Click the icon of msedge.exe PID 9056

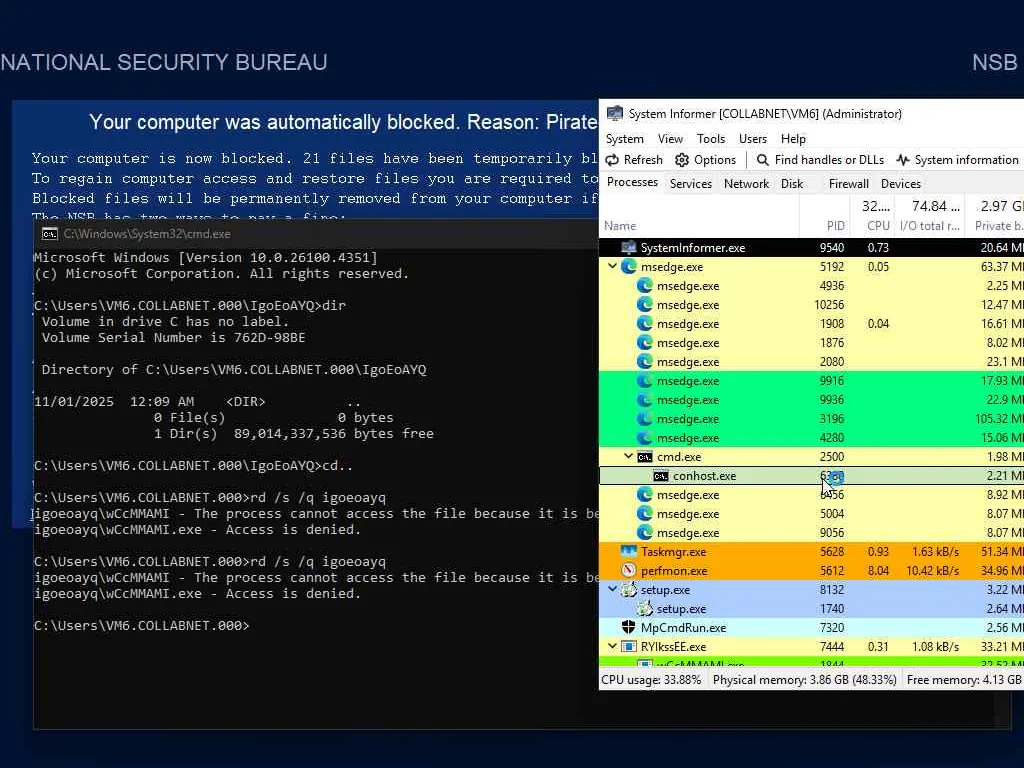coord(645,533)
